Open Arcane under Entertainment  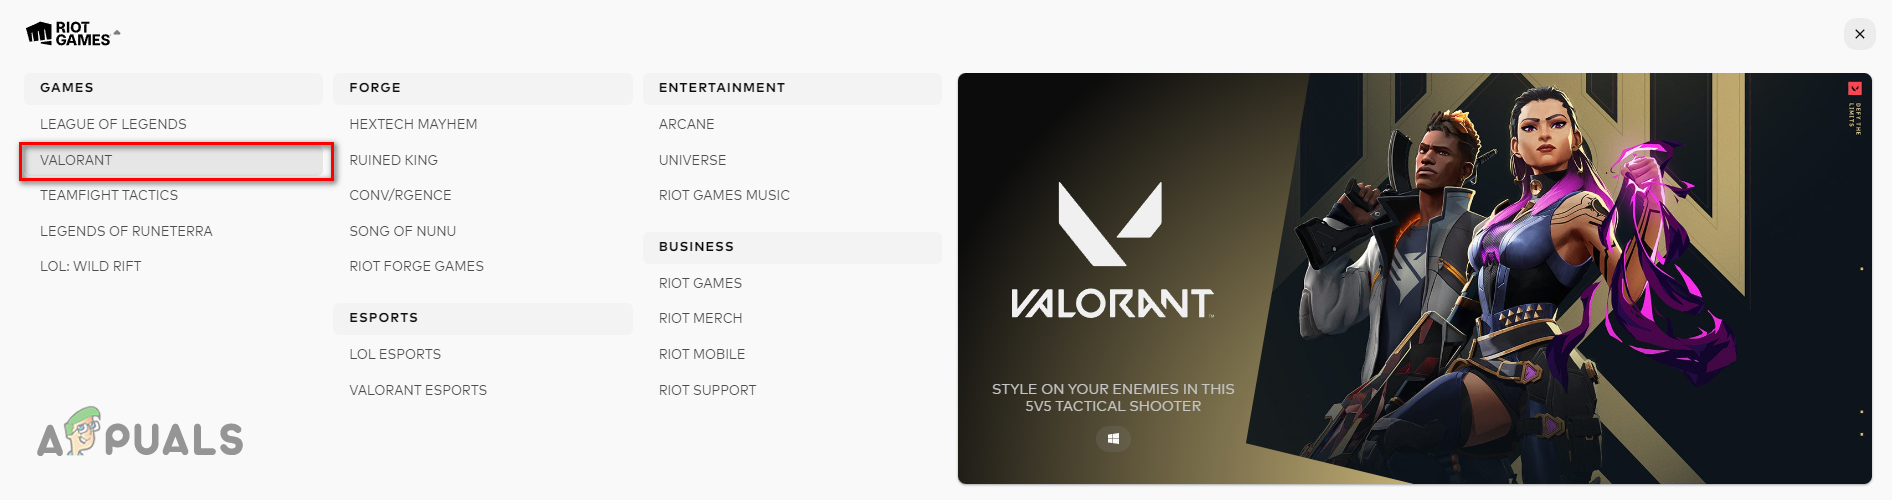[686, 124]
